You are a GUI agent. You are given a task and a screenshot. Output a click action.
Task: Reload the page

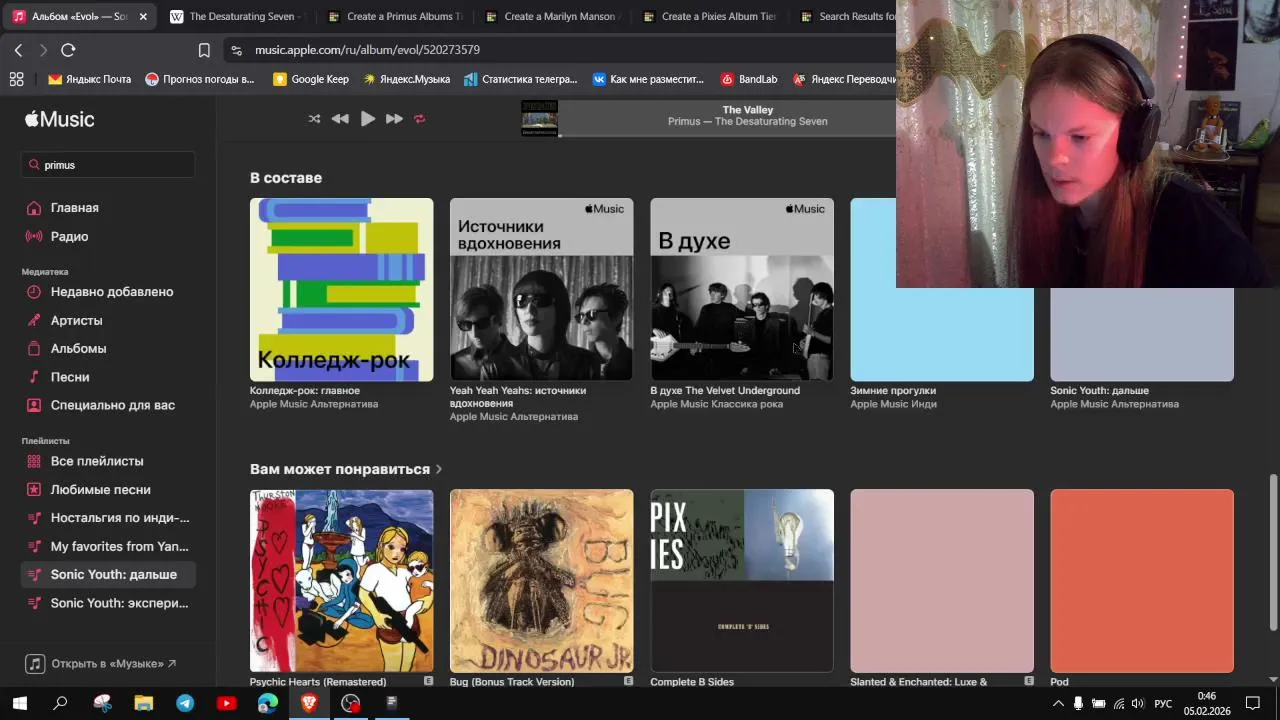click(68, 50)
